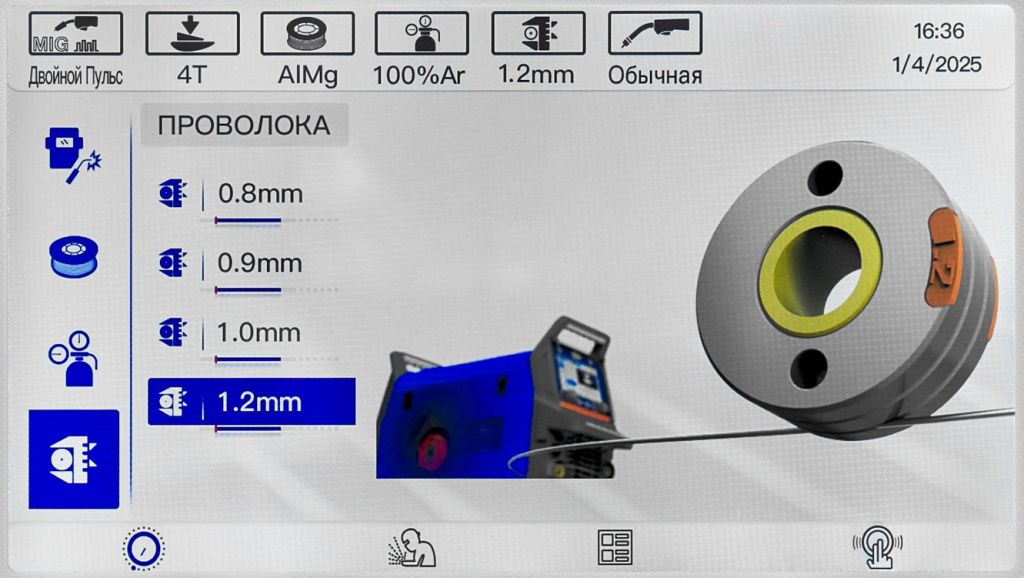Choose the 1.0mm wire diameter option

tap(251, 332)
